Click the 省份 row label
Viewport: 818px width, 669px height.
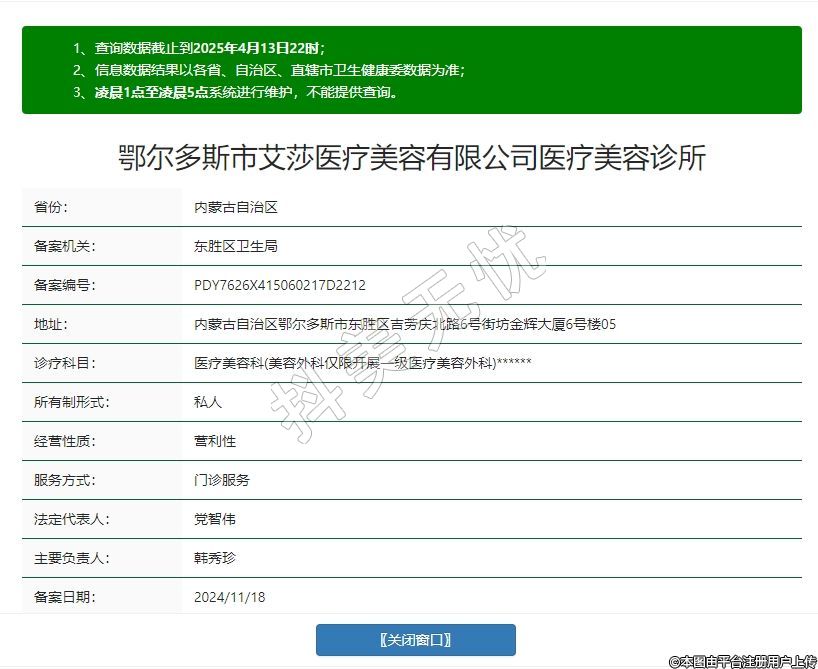[x=51, y=207]
